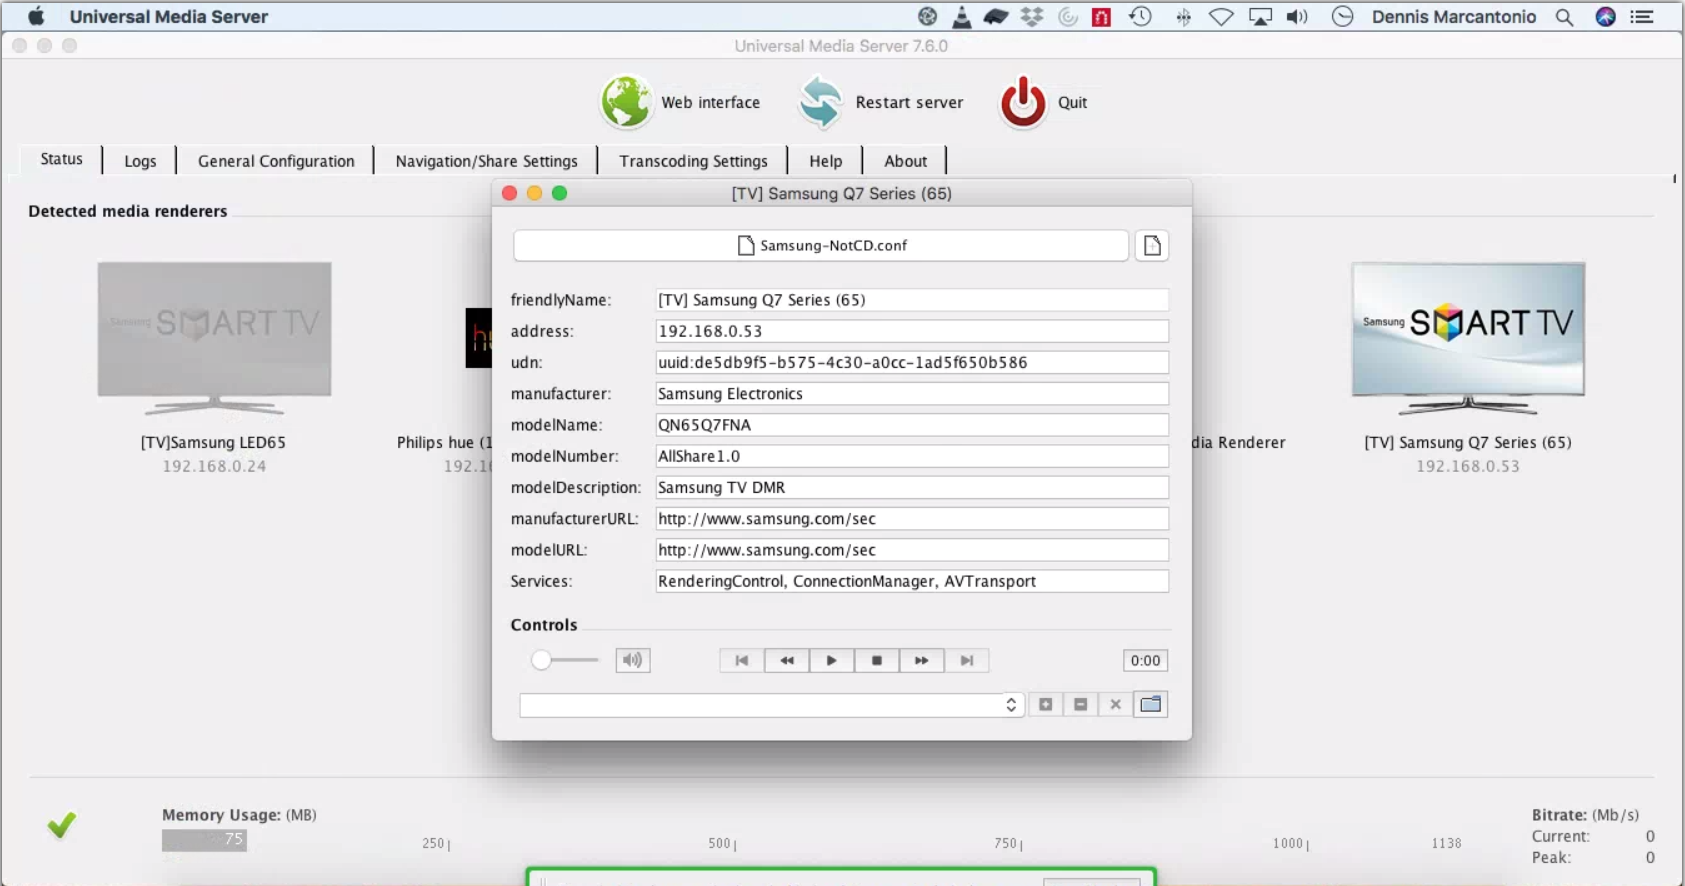Screen dimensions: 1685x886
Task: Switch to the Status tab
Action: [x=62, y=159]
